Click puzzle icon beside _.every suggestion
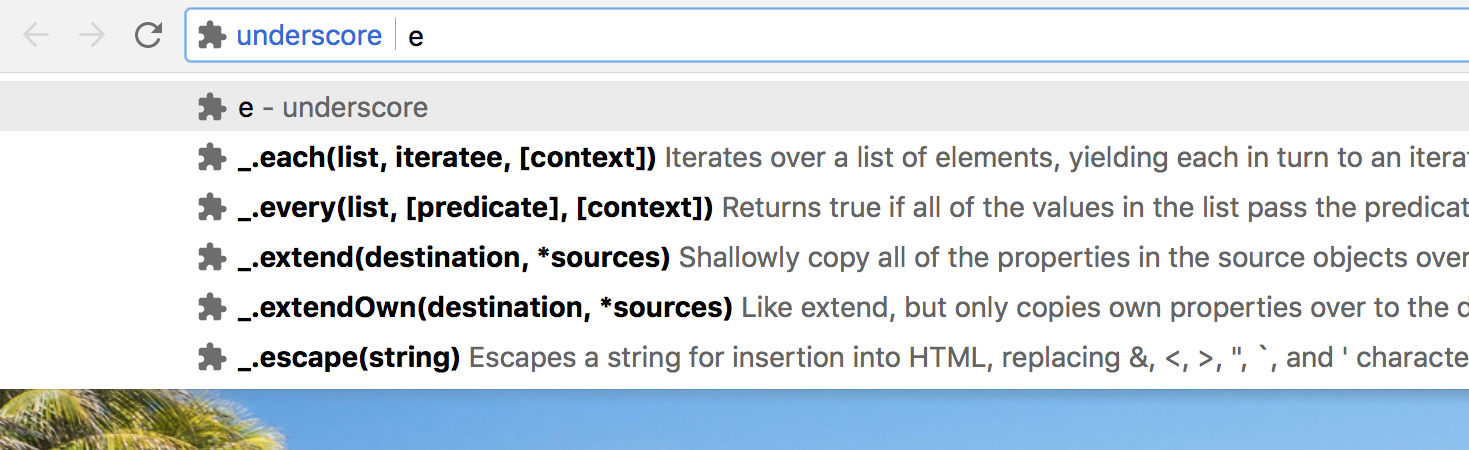Viewport: 1469px width, 450px height. (x=211, y=207)
